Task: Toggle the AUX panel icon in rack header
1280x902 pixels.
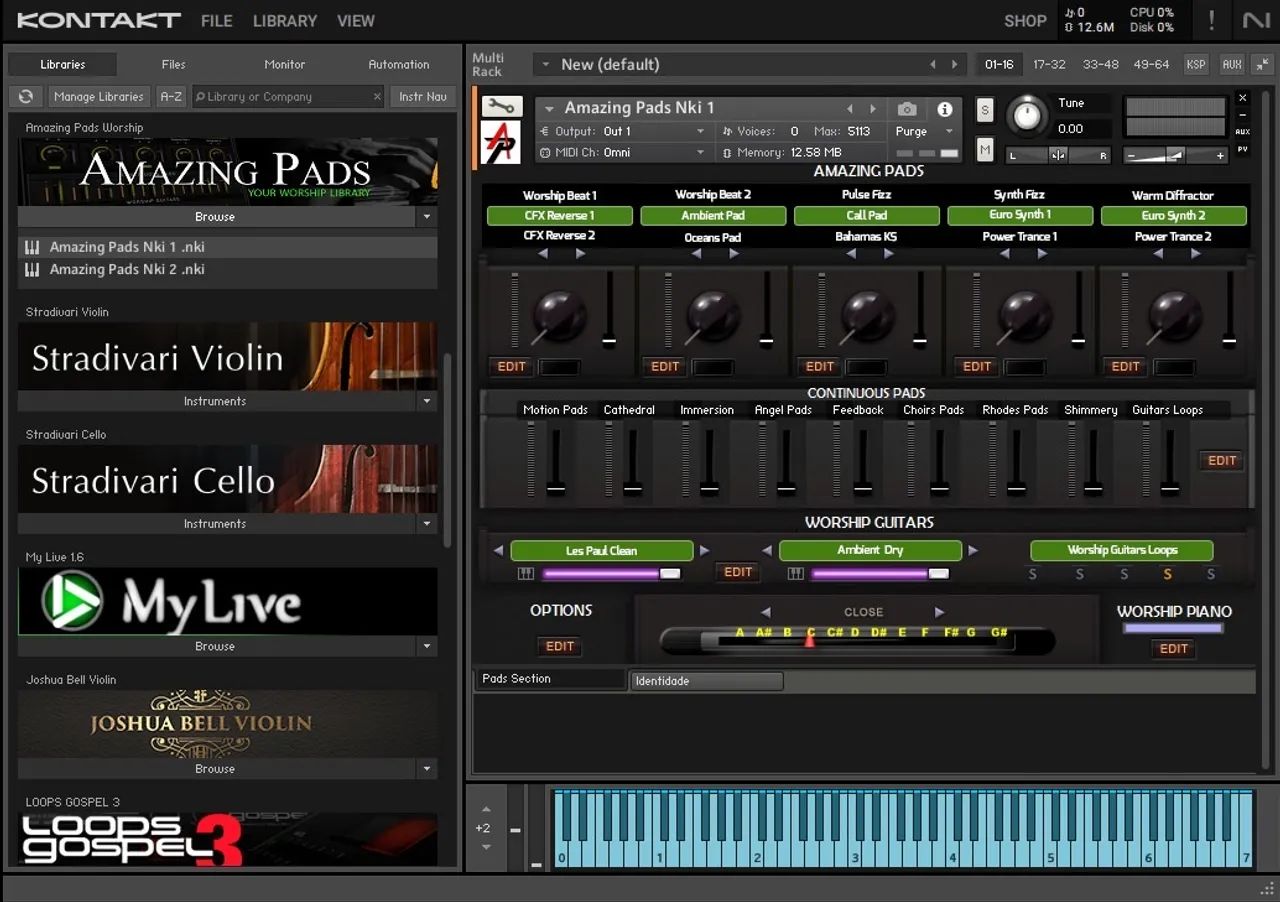Action: coord(1232,64)
